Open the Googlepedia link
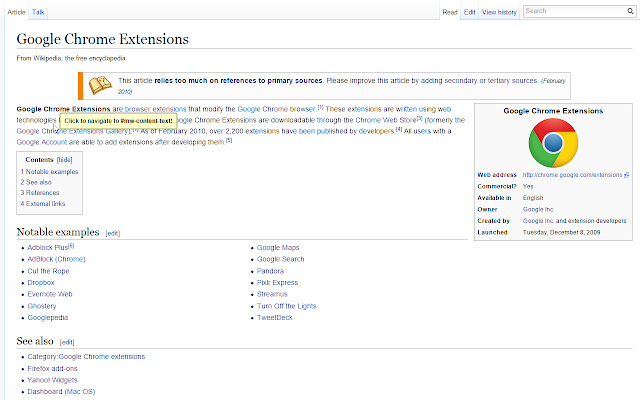Screen dimensions: 640x400 point(48,318)
